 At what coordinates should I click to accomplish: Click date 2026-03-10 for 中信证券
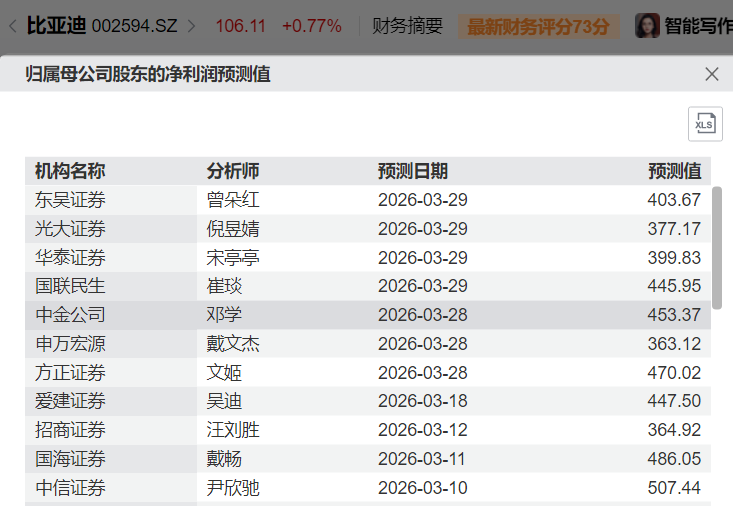click(x=423, y=488)
